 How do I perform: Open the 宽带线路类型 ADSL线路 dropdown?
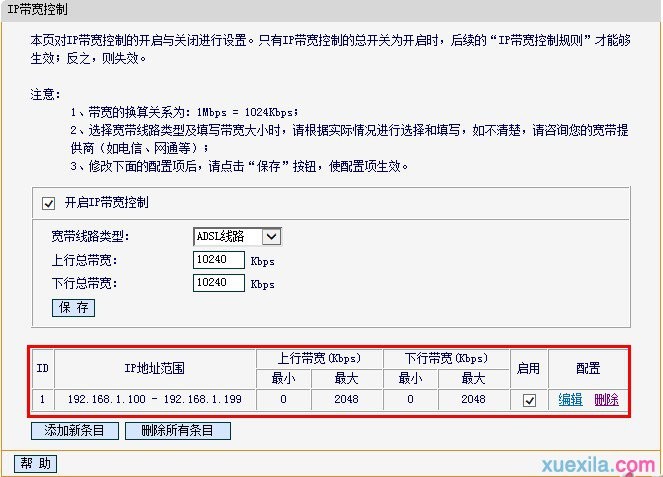pyautogui.click(x=237, y=236)
